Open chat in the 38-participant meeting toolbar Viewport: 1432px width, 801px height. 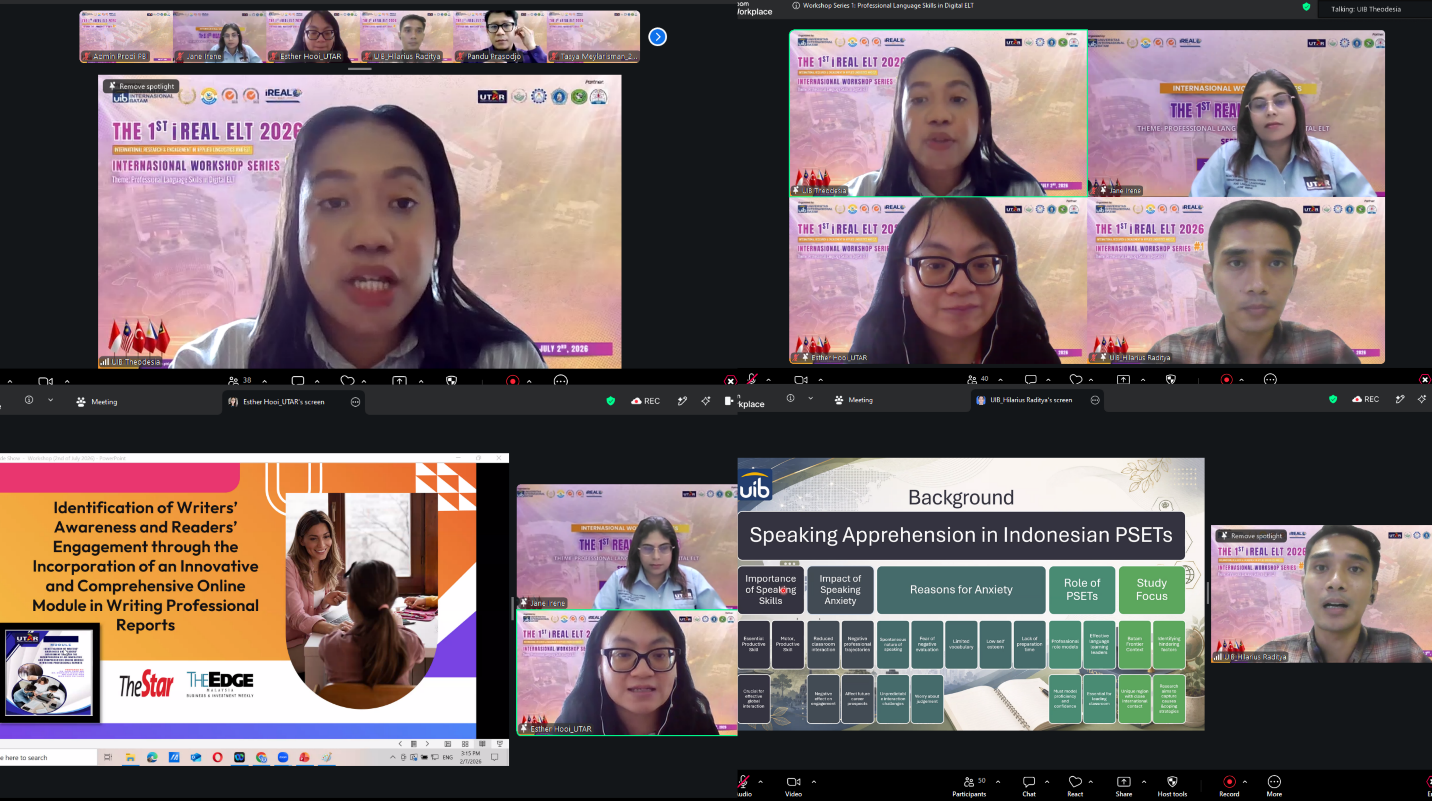click(x=298, y=381)
